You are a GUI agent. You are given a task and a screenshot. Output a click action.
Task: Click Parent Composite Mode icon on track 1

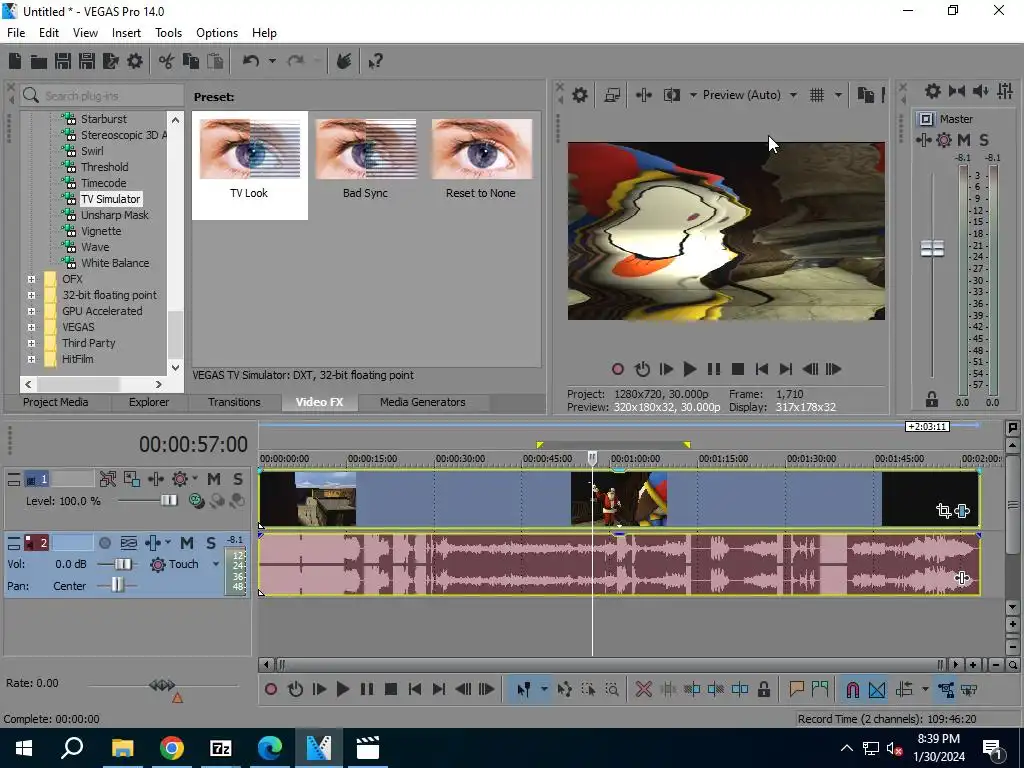point(196,501)
